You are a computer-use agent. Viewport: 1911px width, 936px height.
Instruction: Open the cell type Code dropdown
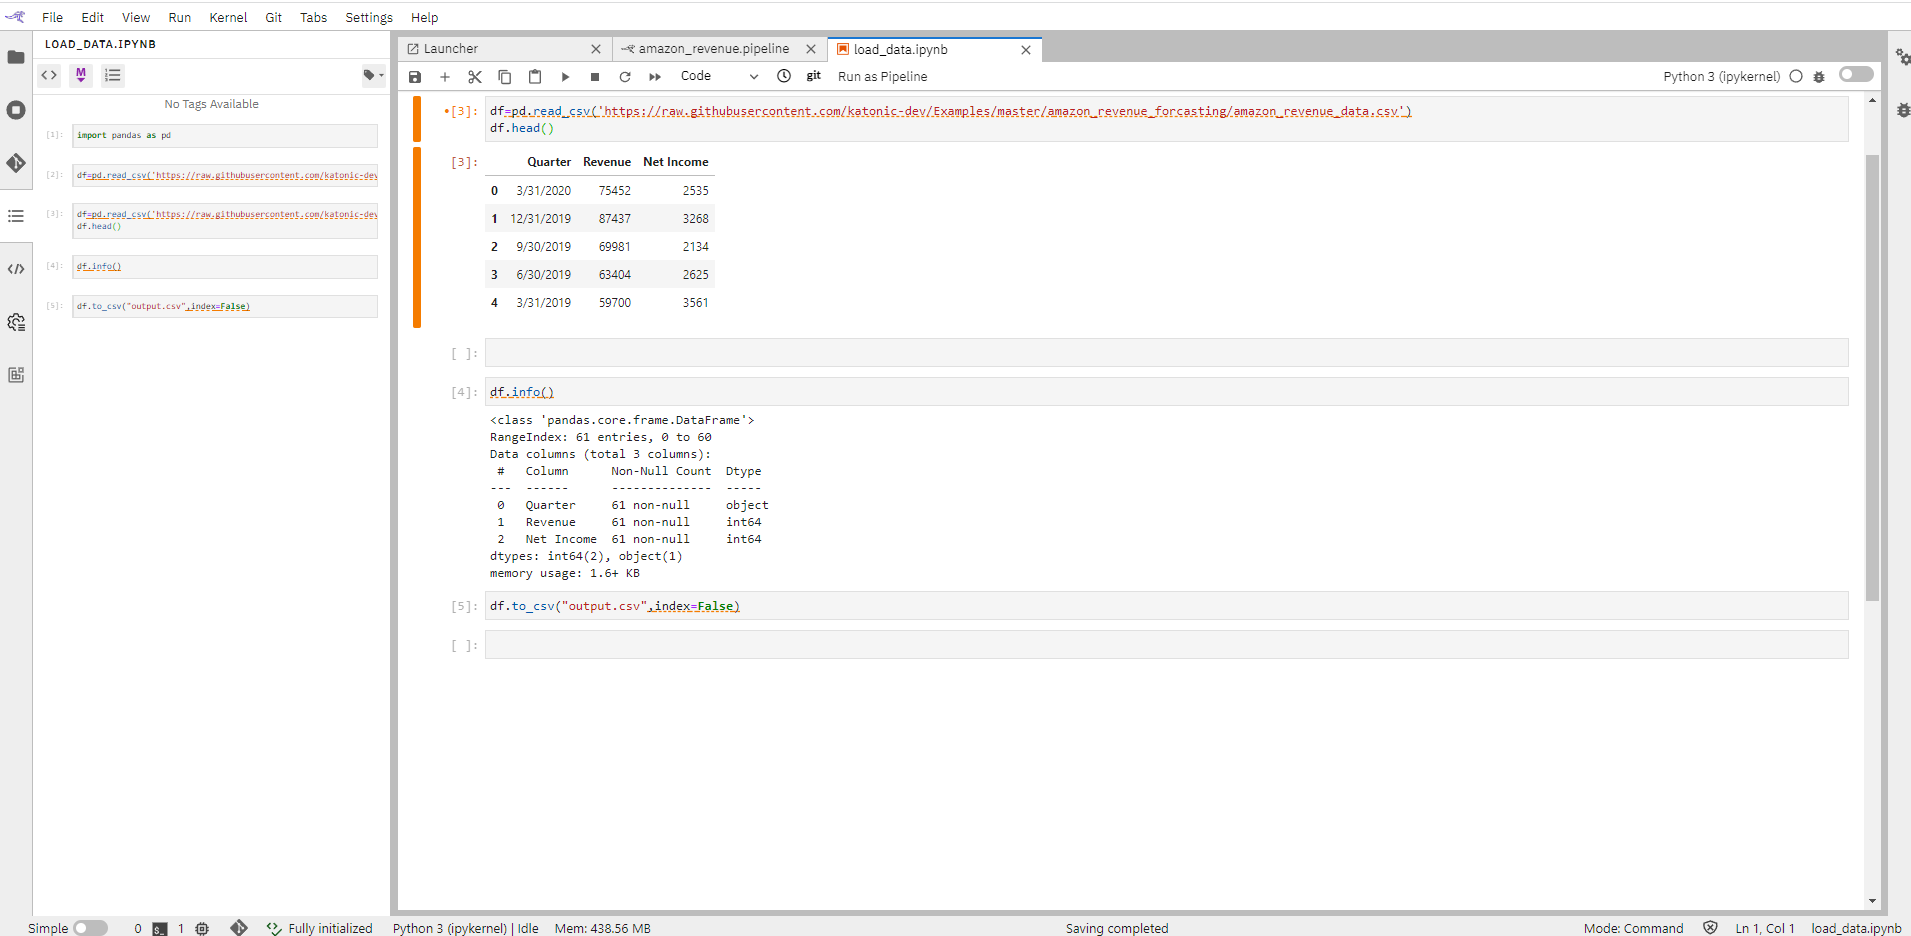click(x=719, y=76)
